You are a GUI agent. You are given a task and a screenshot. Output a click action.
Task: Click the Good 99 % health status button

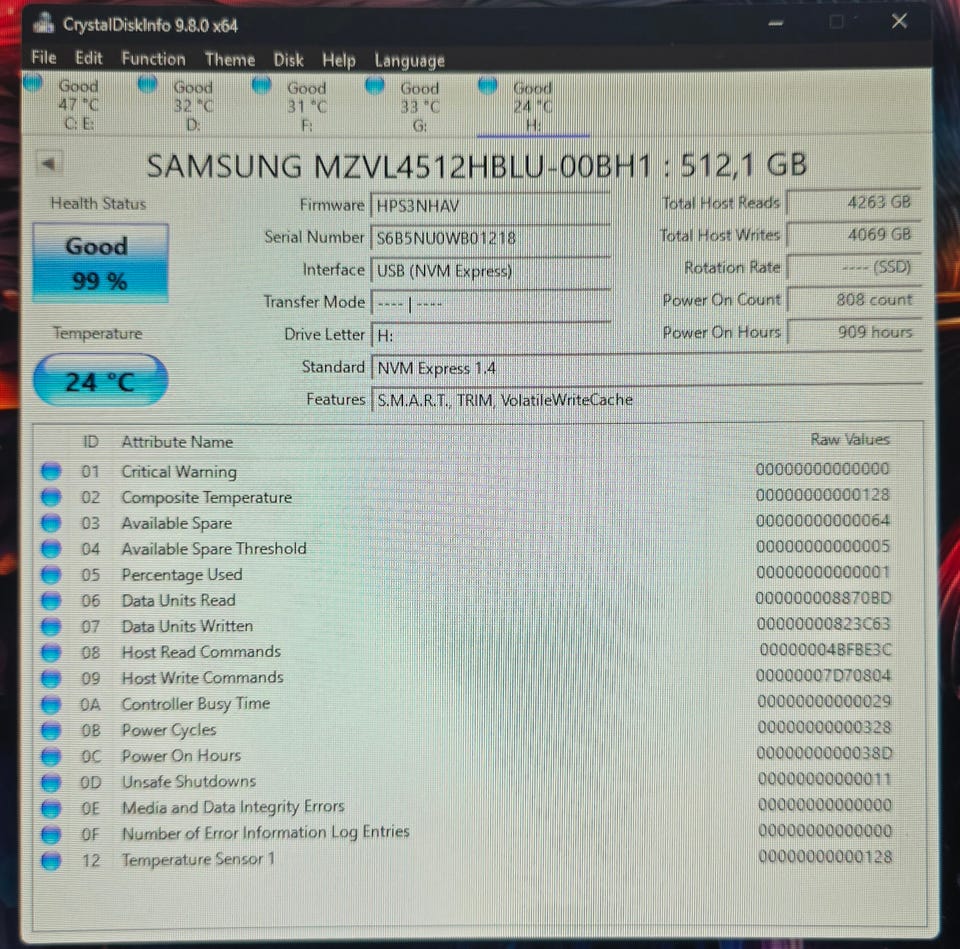(100, 263)
